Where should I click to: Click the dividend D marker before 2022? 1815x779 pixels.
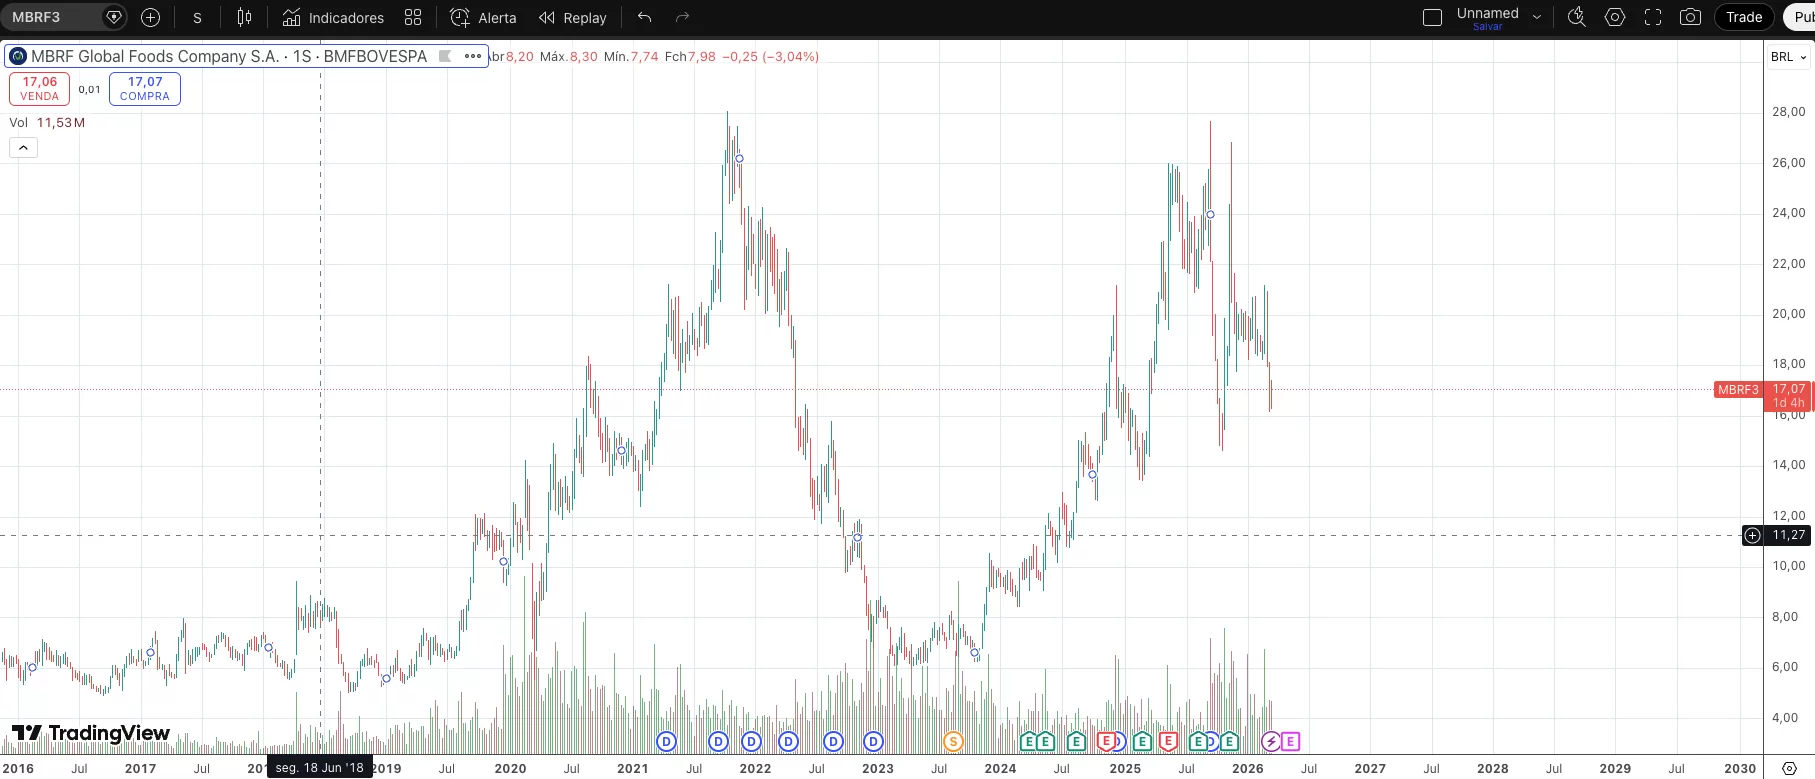751,741
